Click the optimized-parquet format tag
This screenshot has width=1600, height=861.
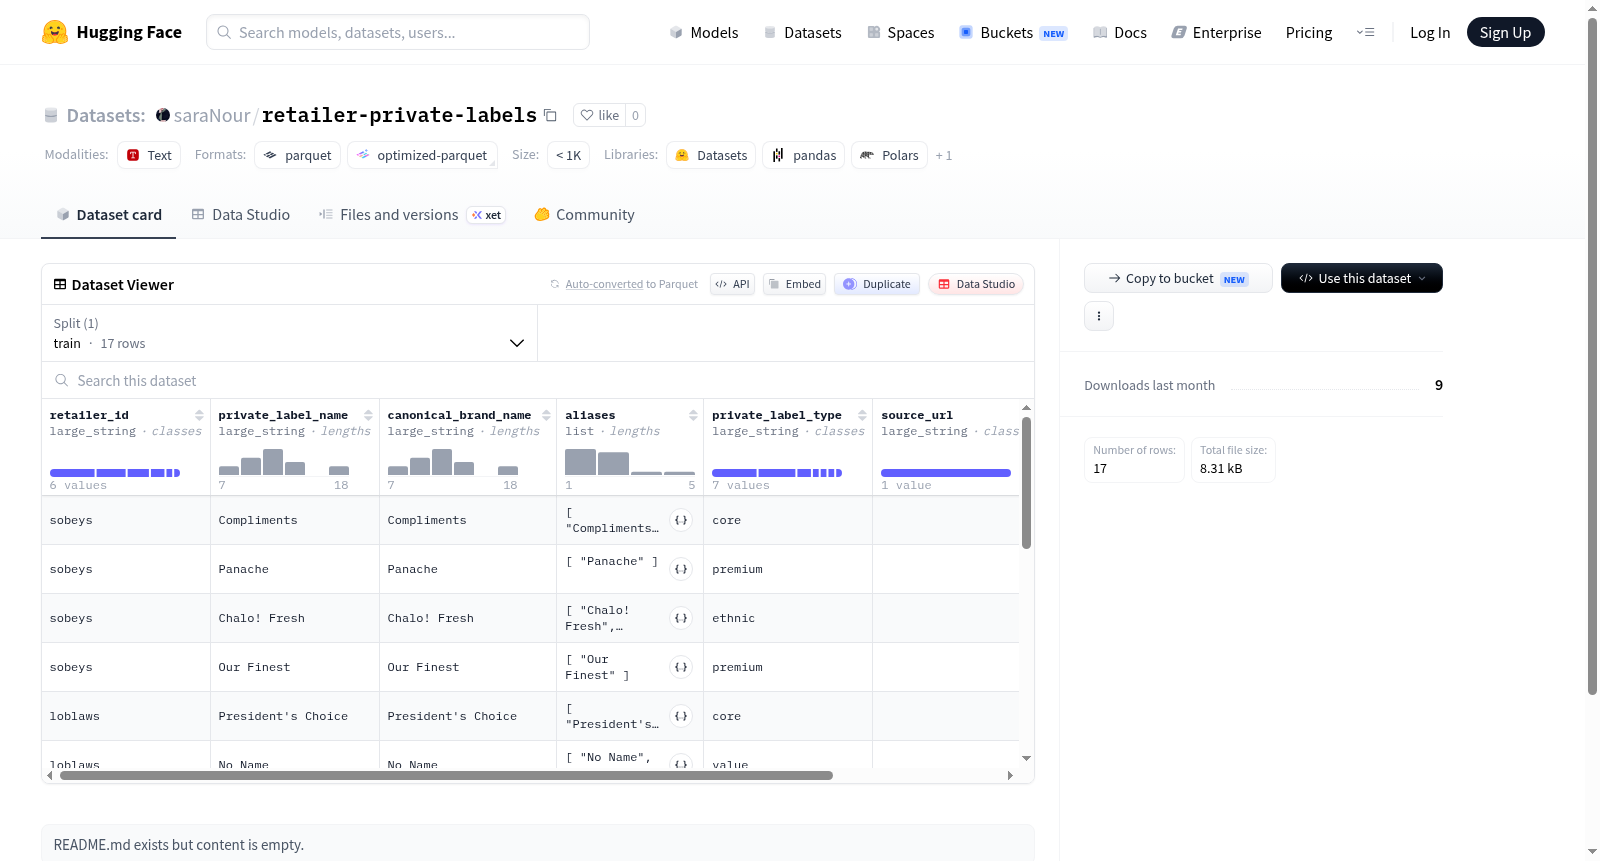click(x=422, y=155)
